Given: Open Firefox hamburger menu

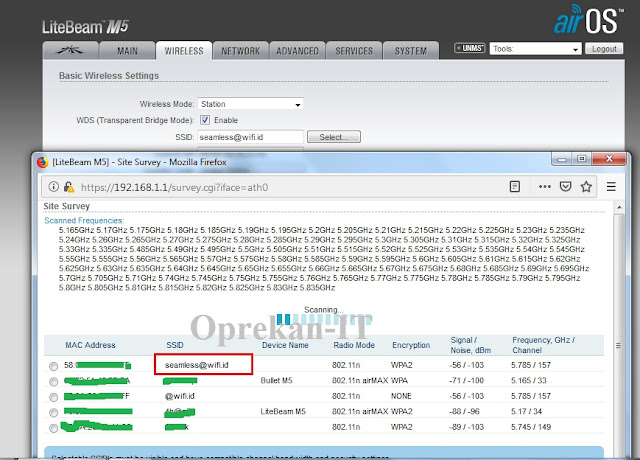Looking at the screenshot, I should [611, 187].
